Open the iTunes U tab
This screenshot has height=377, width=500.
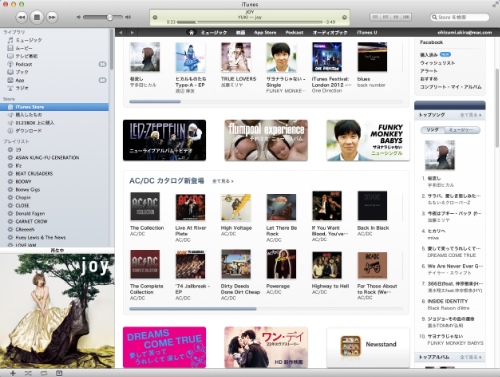[367, 32]
